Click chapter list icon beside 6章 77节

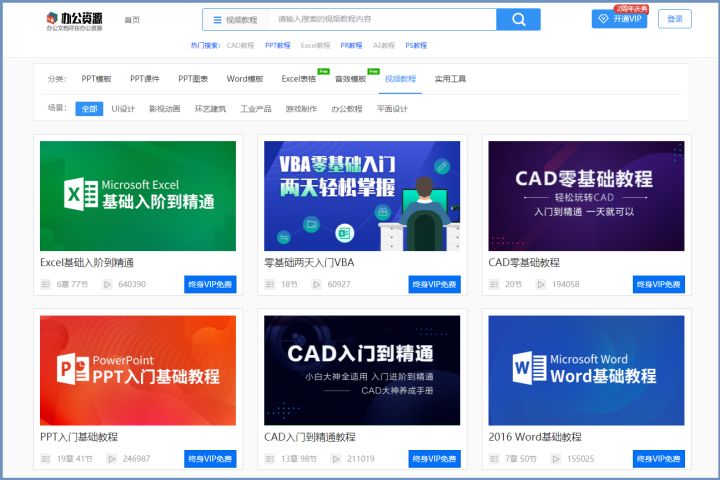pos(45,284)
